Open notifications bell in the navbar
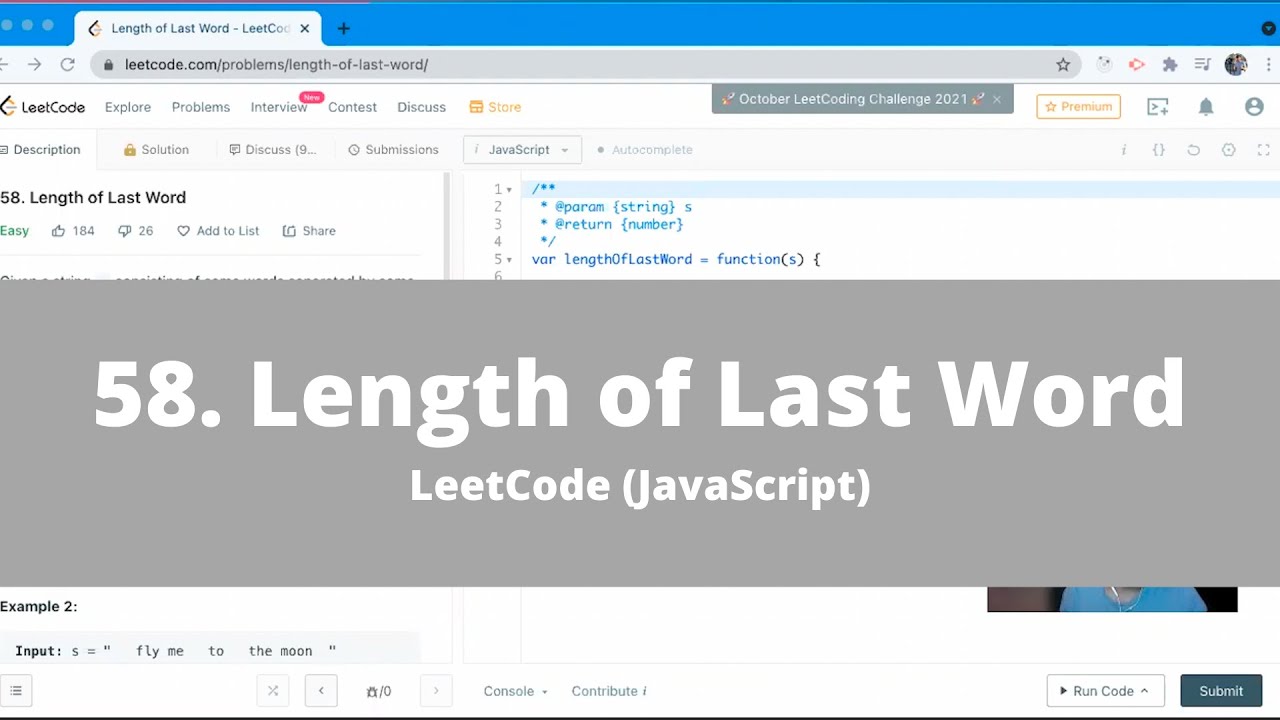The image size is (1280, 720). pyautogui.click(x=1206, y=107)
